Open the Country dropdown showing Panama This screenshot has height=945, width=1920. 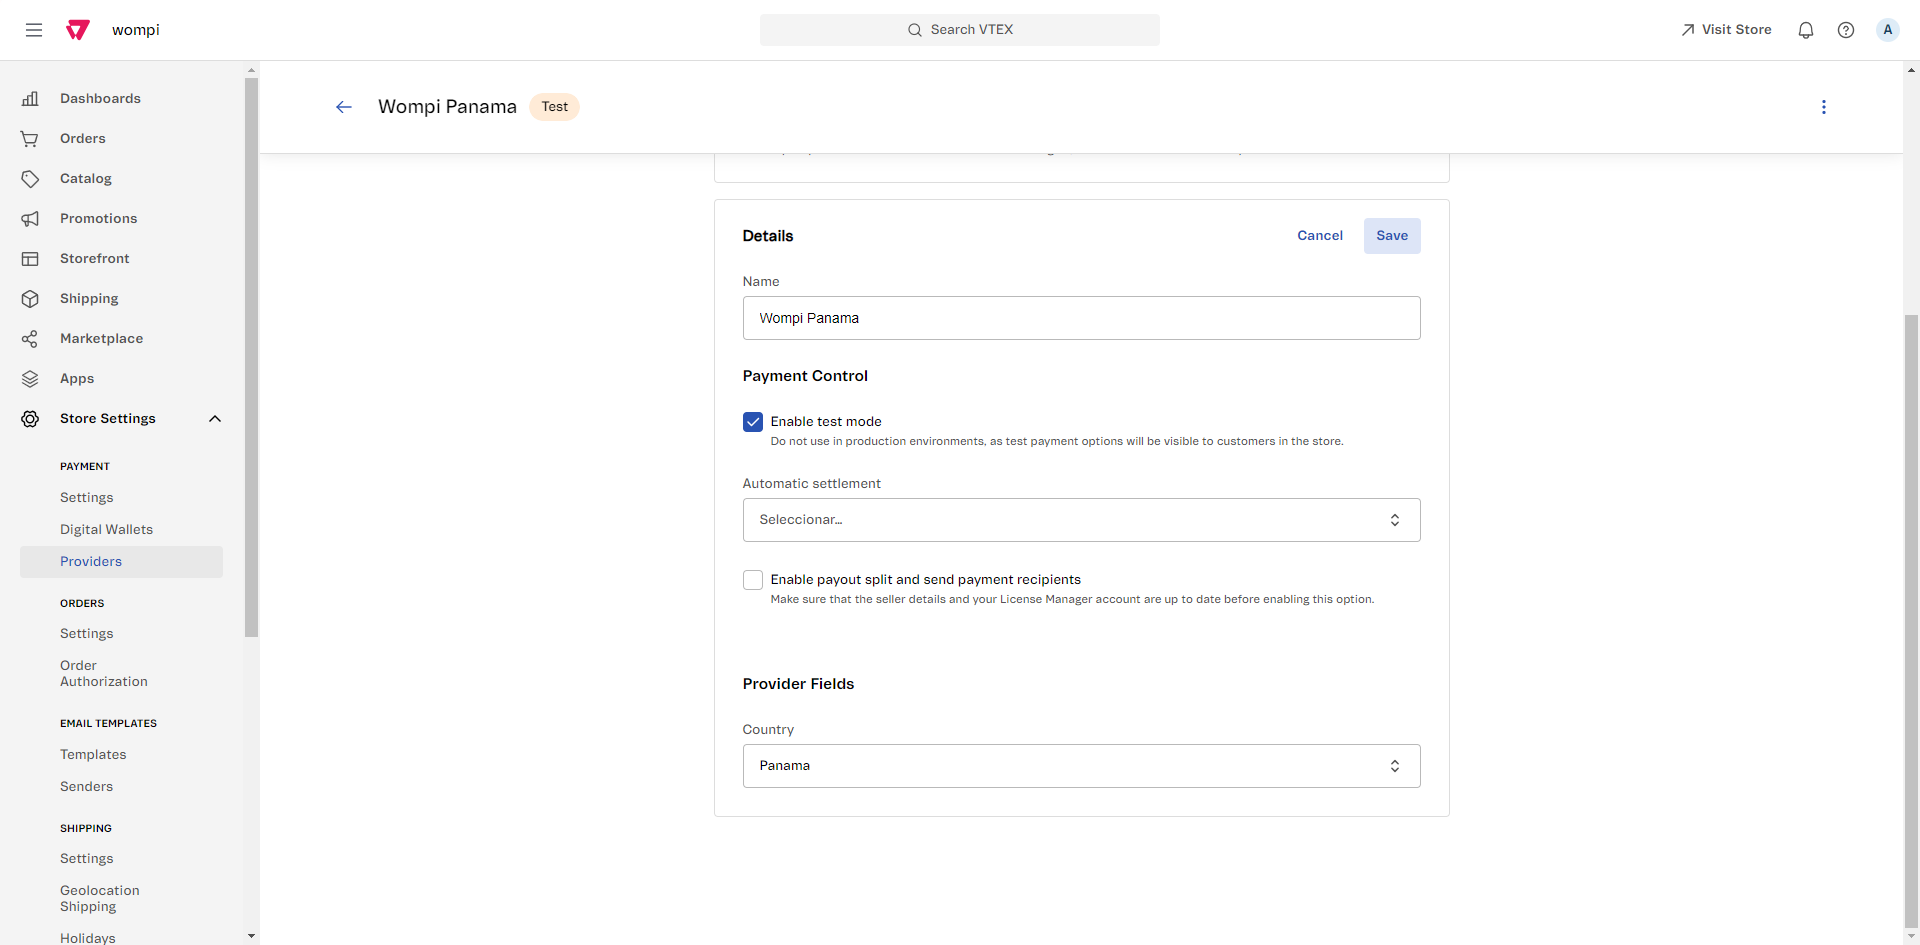coord(1080,766)
